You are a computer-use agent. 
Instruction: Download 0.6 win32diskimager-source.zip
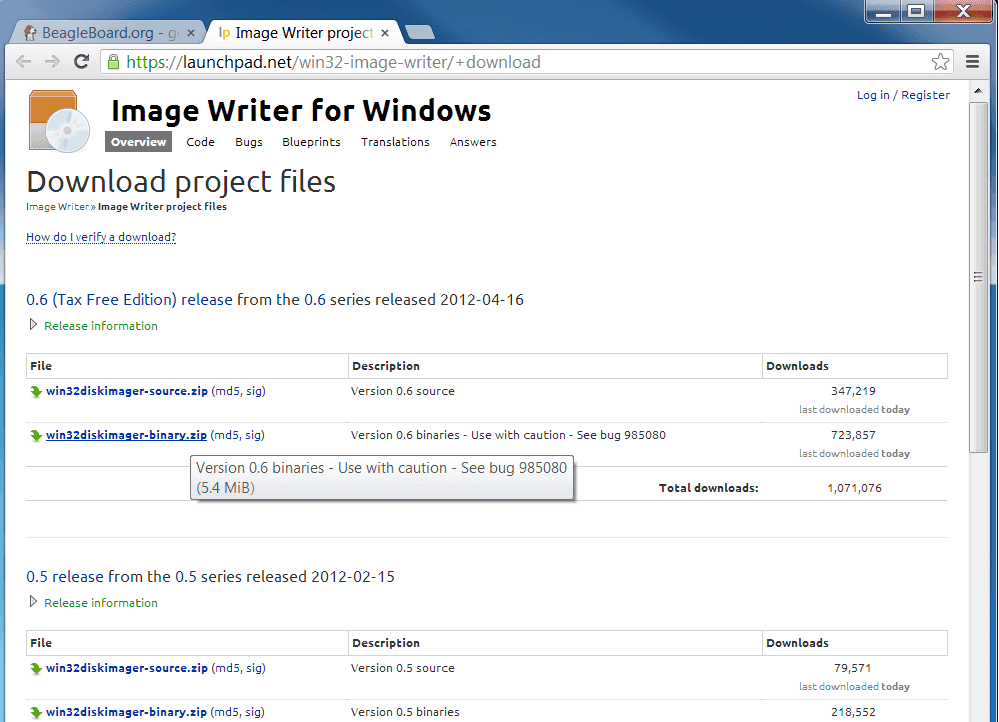[x=127, y=391]
